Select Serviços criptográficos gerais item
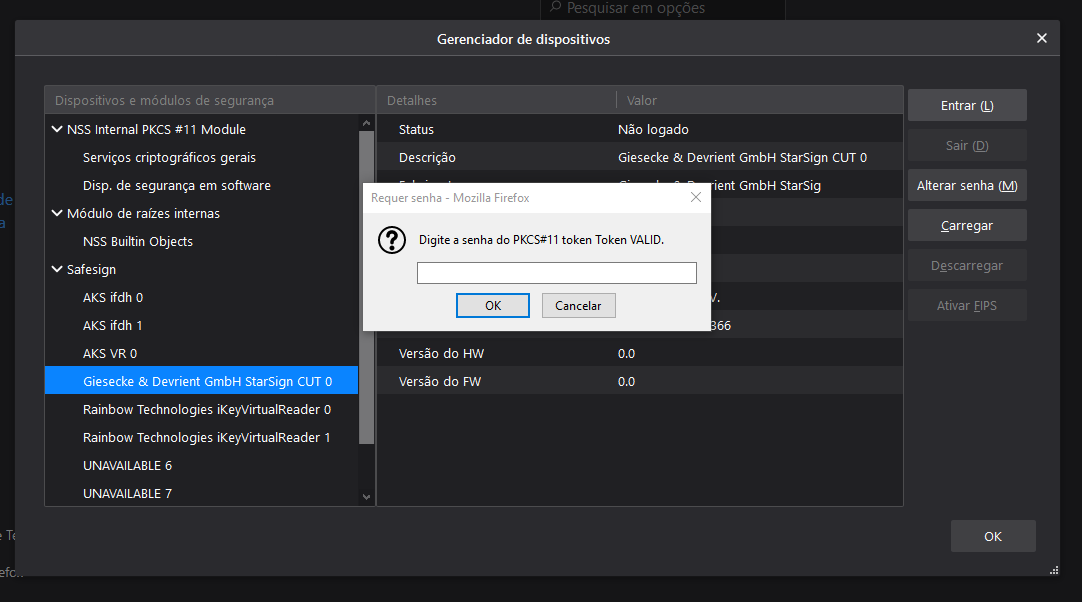The height and width of the screenshot is (602, 1082). coord(169,157)
